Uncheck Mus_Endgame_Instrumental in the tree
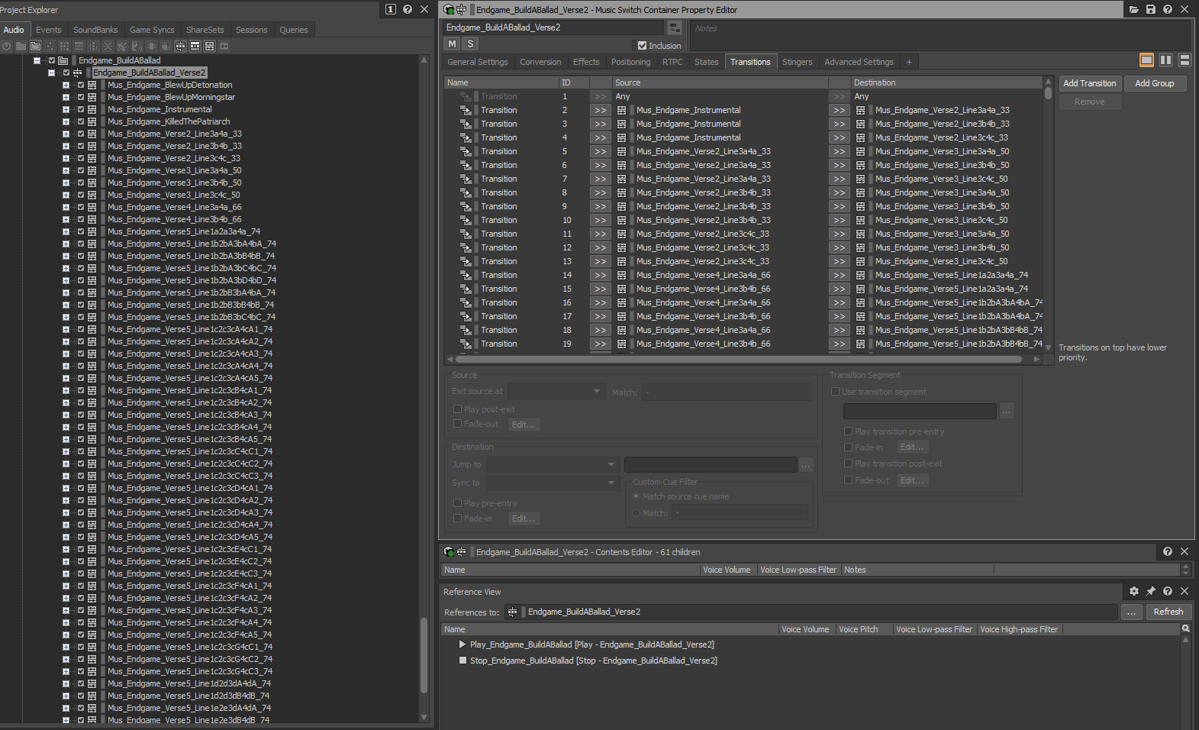The width and height of the screenshot is (1199, 730). pos(80,110)
